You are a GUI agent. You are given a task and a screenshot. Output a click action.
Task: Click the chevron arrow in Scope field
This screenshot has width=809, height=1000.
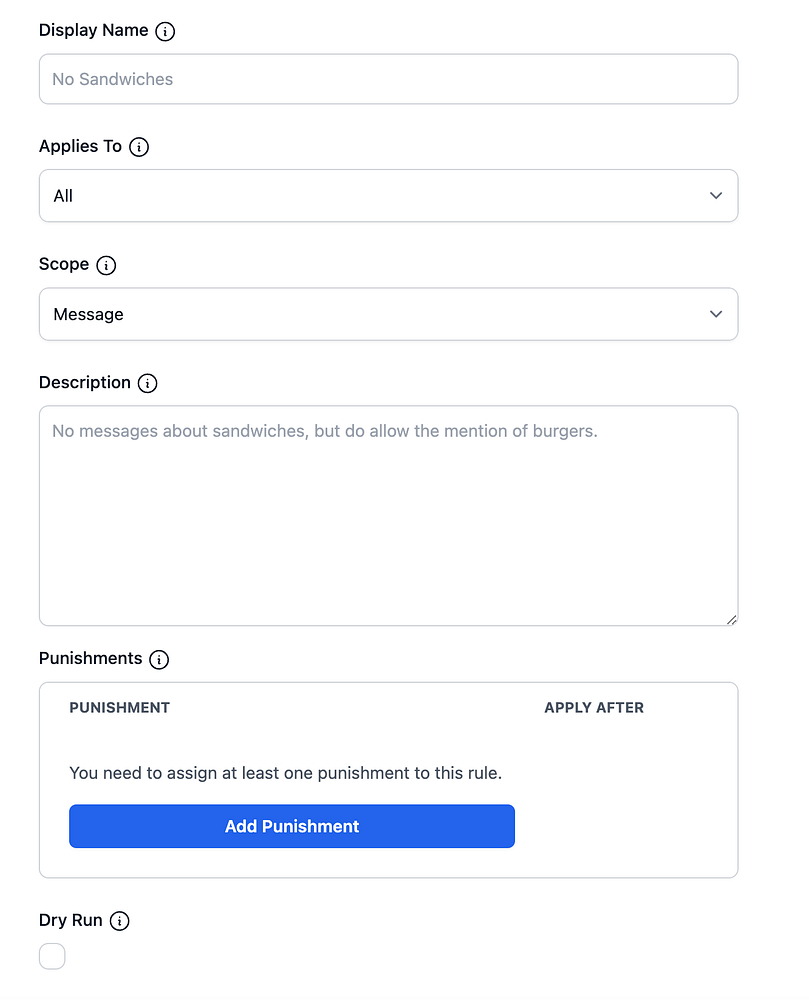click(716, 314)
